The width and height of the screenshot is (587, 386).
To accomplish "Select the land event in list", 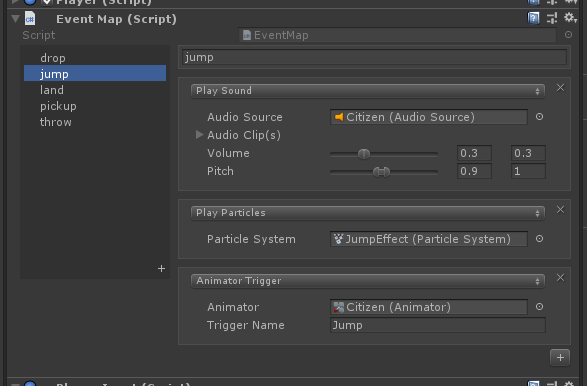I will click(x=95, y=90).
